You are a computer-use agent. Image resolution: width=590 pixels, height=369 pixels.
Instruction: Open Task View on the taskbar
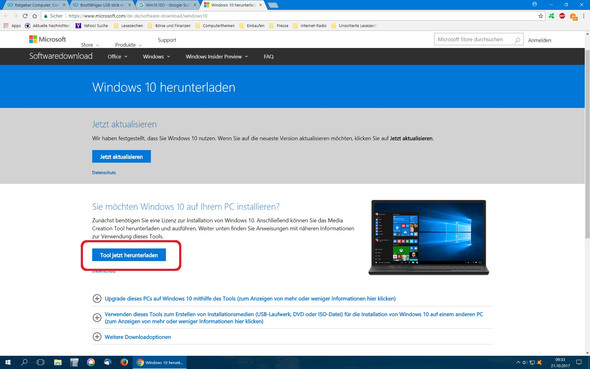click(x=41, y=362)
